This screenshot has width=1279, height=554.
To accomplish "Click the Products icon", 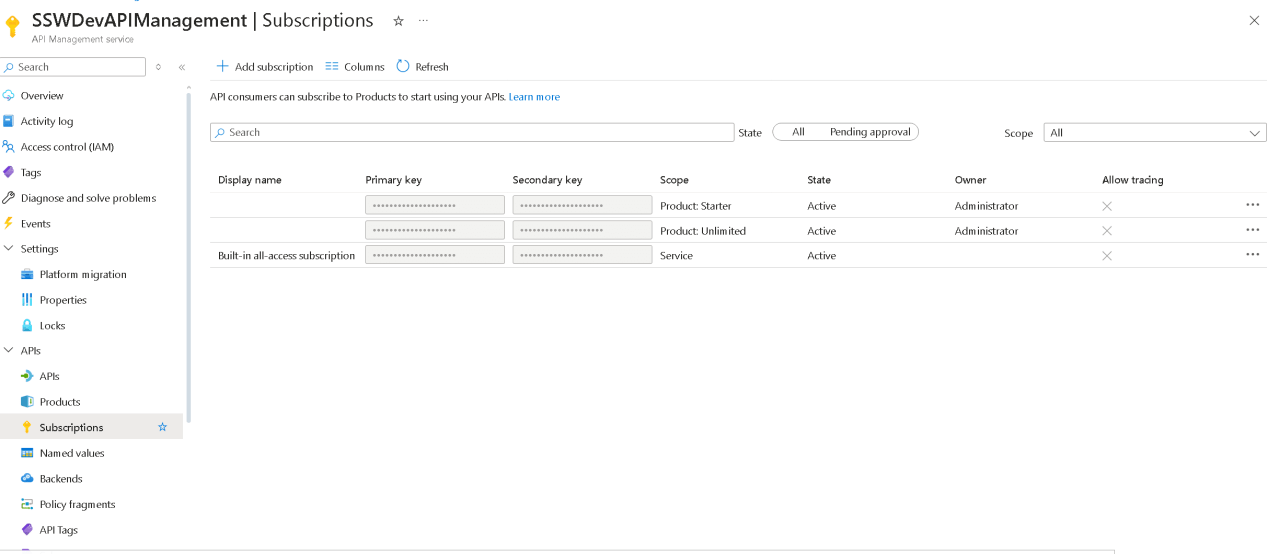I will (x=27, y=402).
